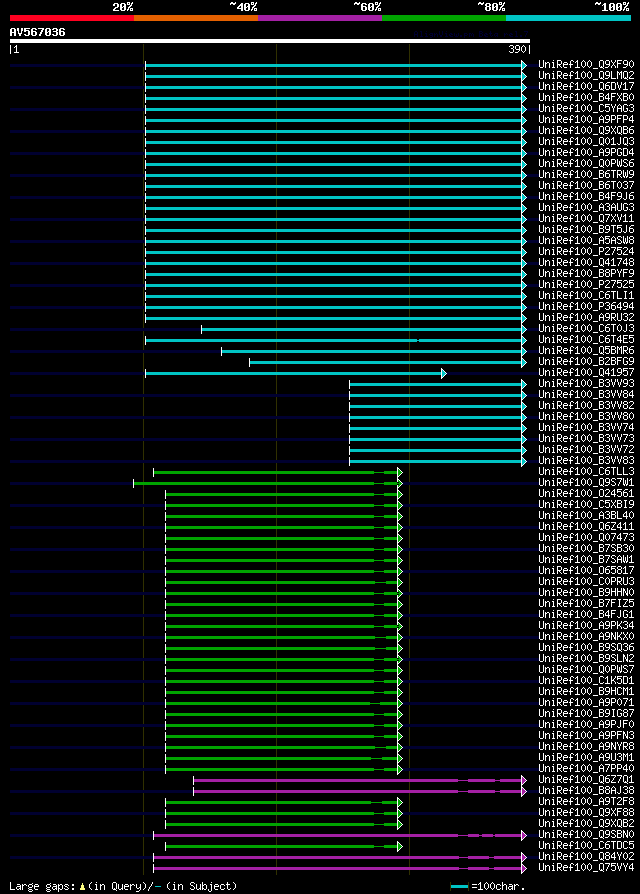This screenshot has height=894, width=640.
Task: Click the cyan alignment bar for UniRef100_Q41957
Action: 296,373
